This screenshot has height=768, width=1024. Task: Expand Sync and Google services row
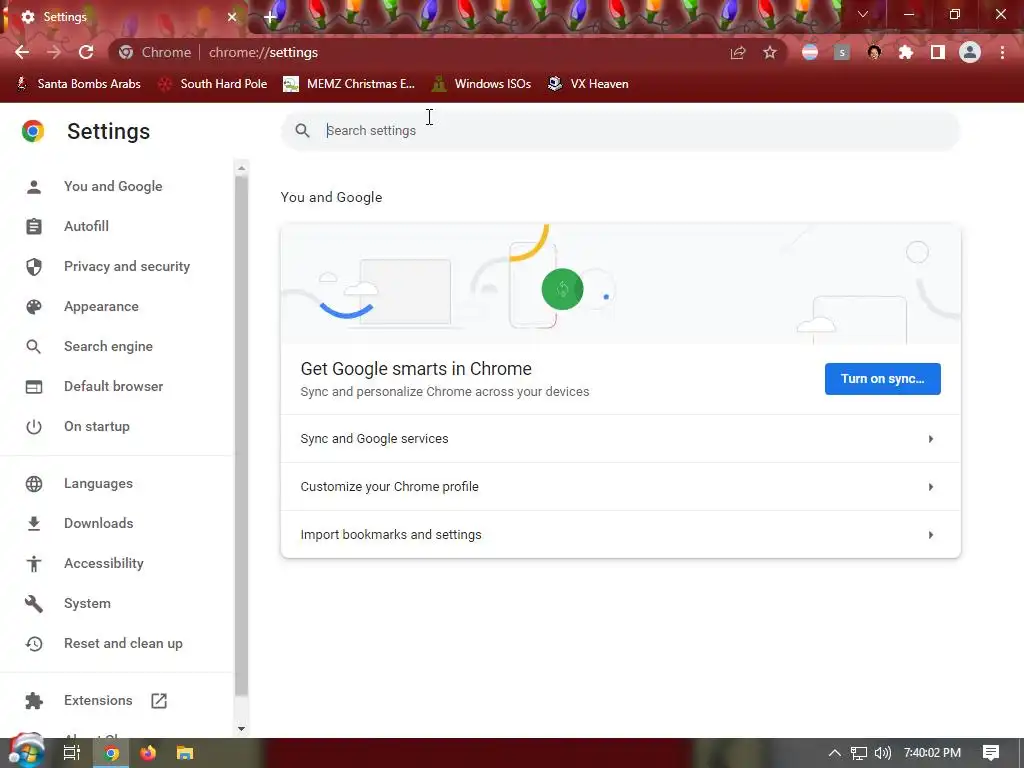[x=620, y=439]
